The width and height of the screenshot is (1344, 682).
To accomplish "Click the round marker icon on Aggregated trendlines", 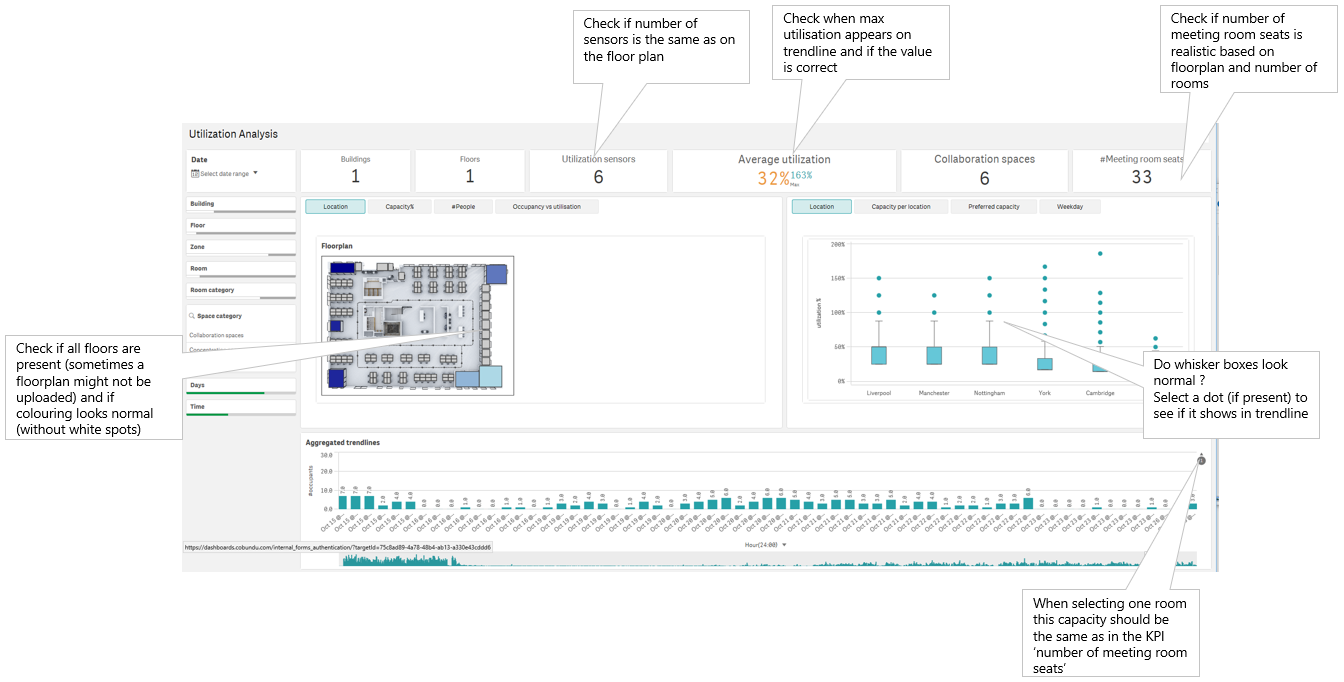I will [1201, 460].
